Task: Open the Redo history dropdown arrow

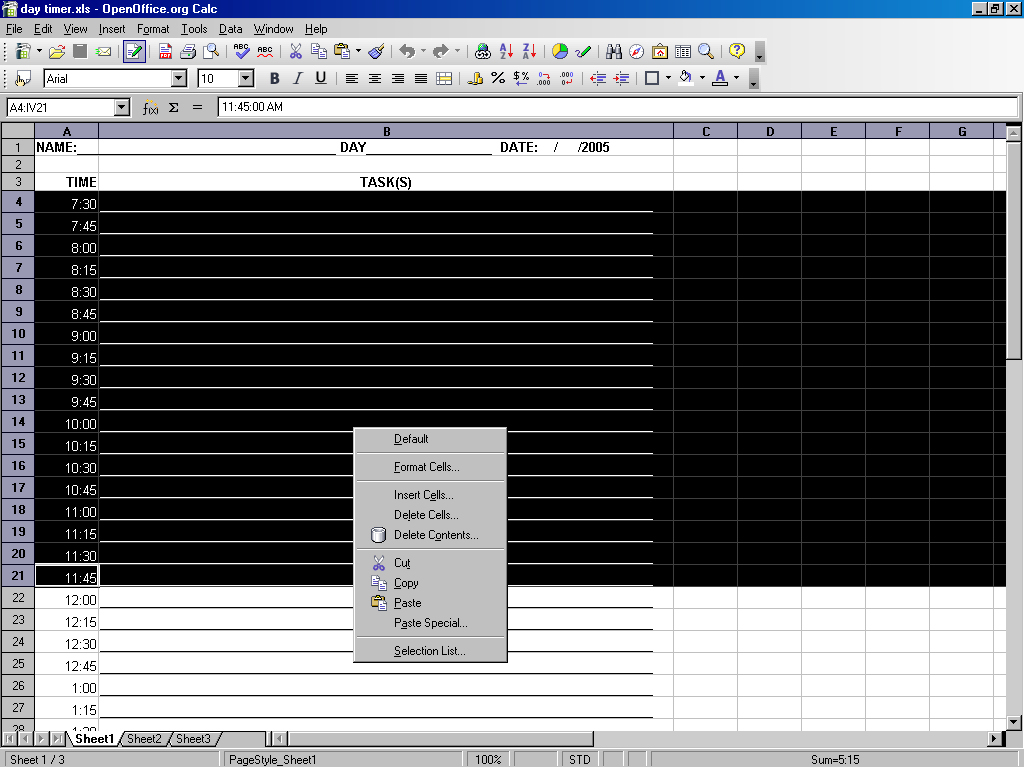Action: (x=457, y=52)
